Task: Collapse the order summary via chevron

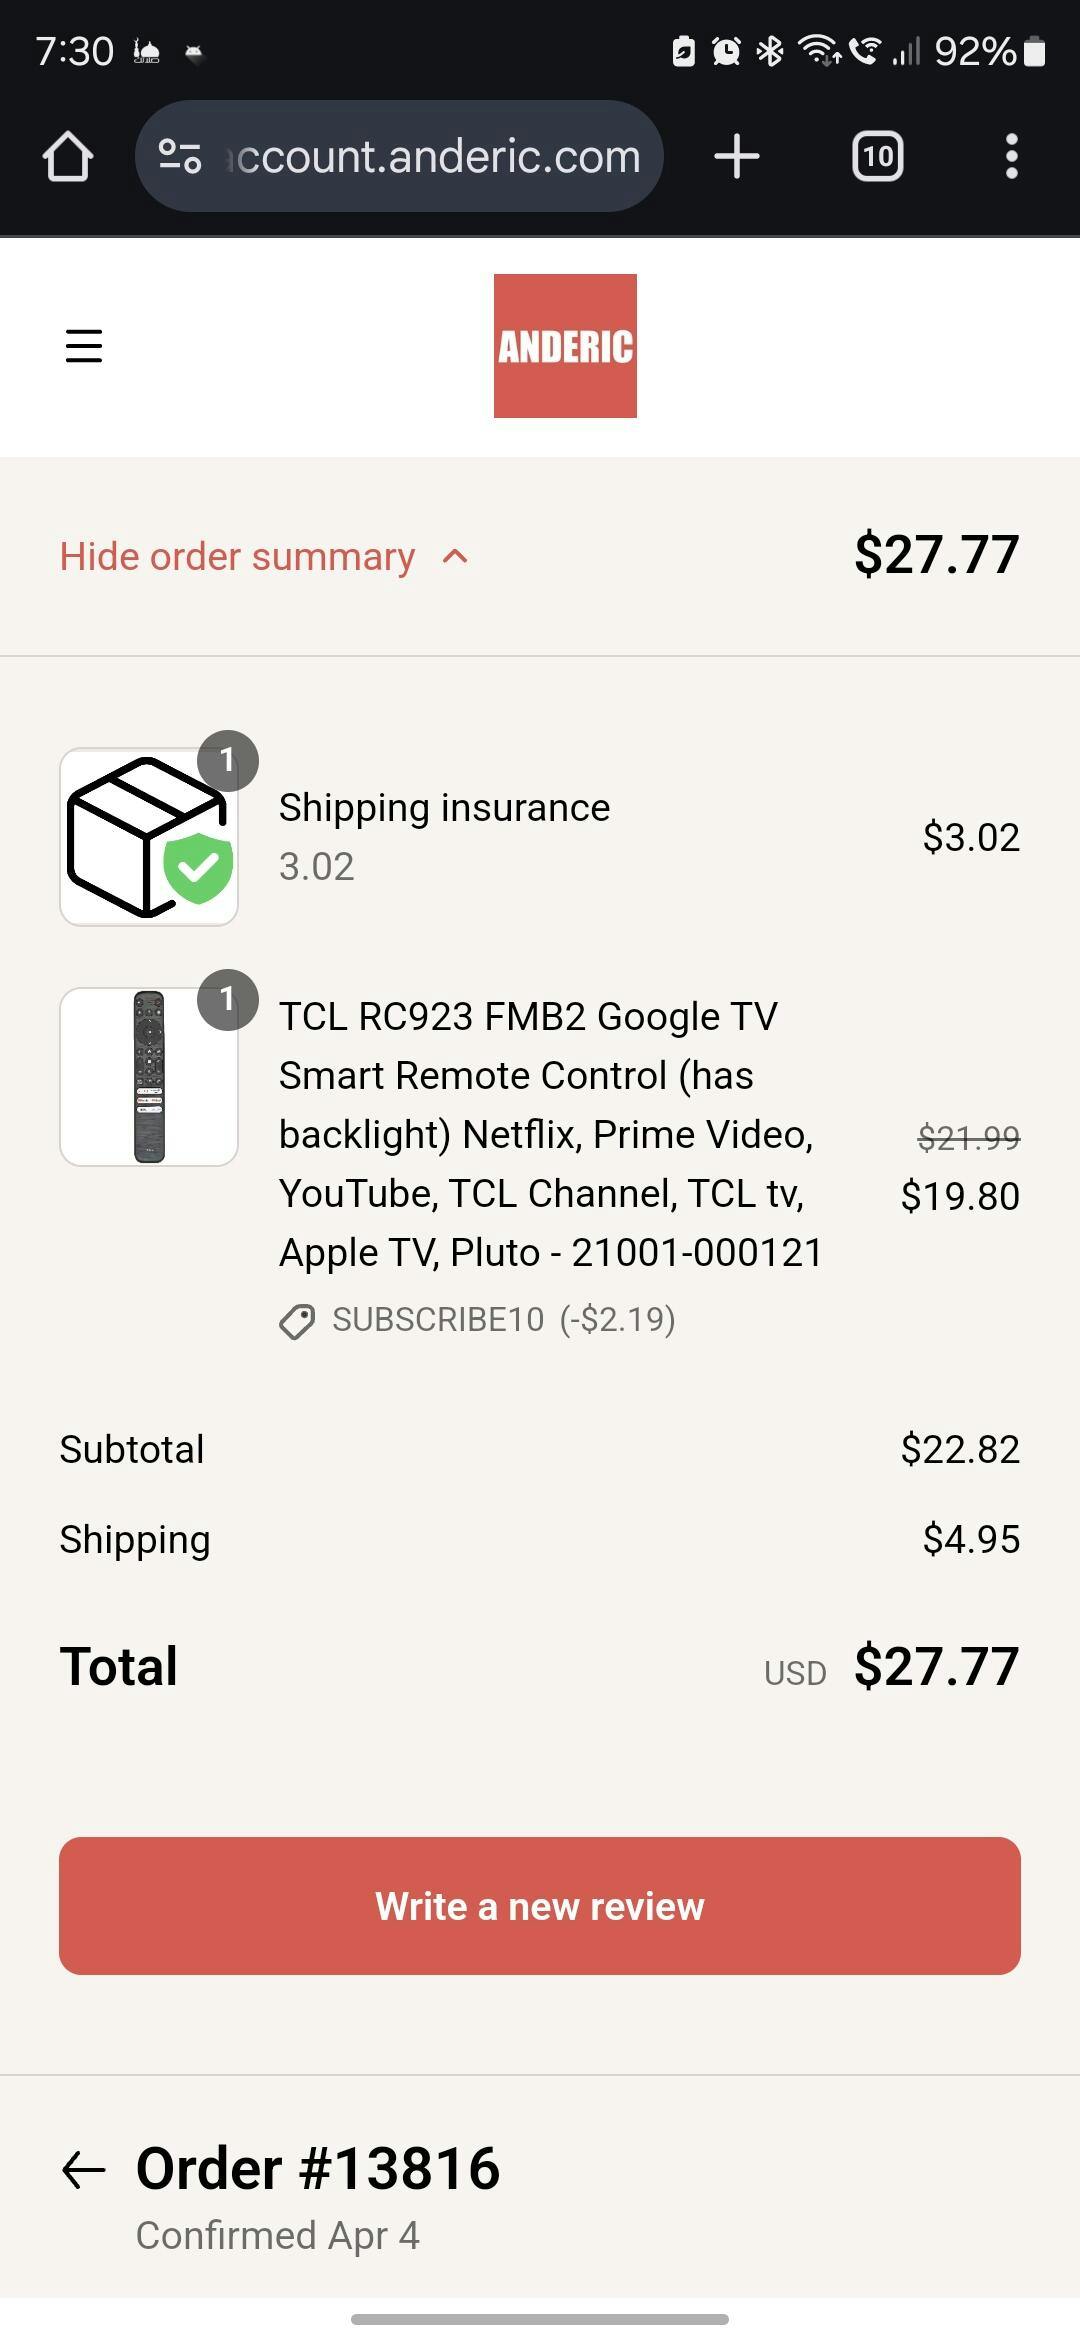Action: (455, 557)
